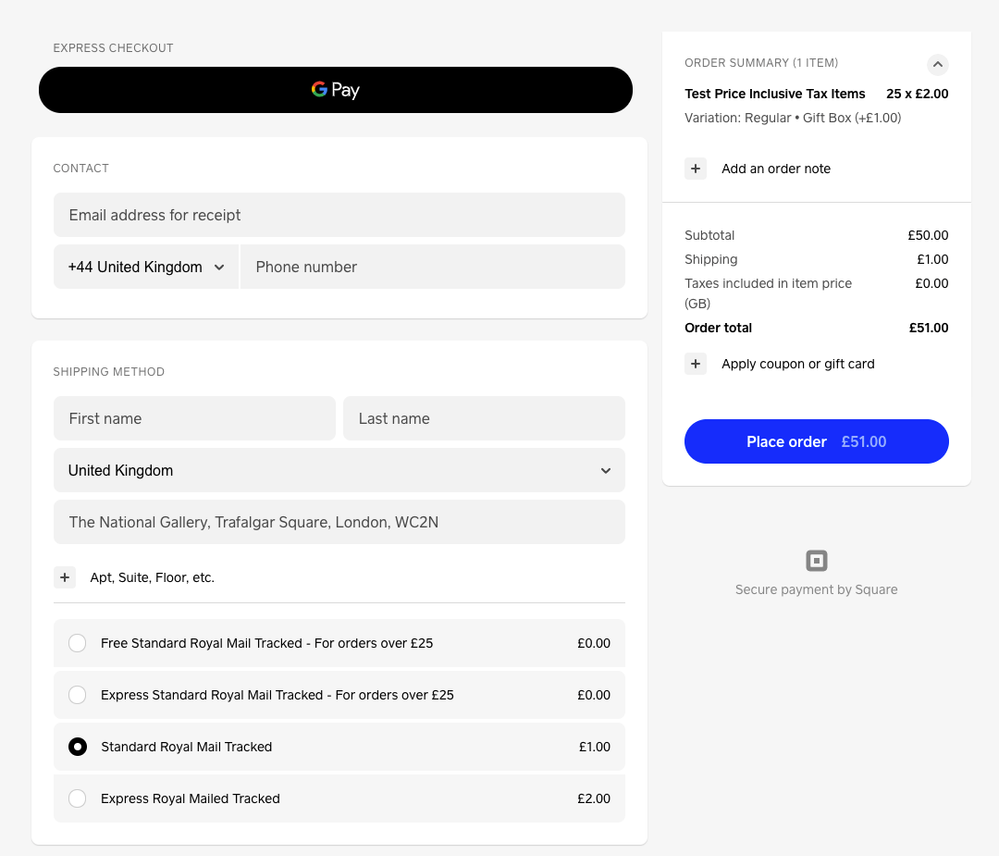The height and width of the screenshot is (856, 999).
Task: Collapse the order summary with the chevron
Action: click(937, 64)
